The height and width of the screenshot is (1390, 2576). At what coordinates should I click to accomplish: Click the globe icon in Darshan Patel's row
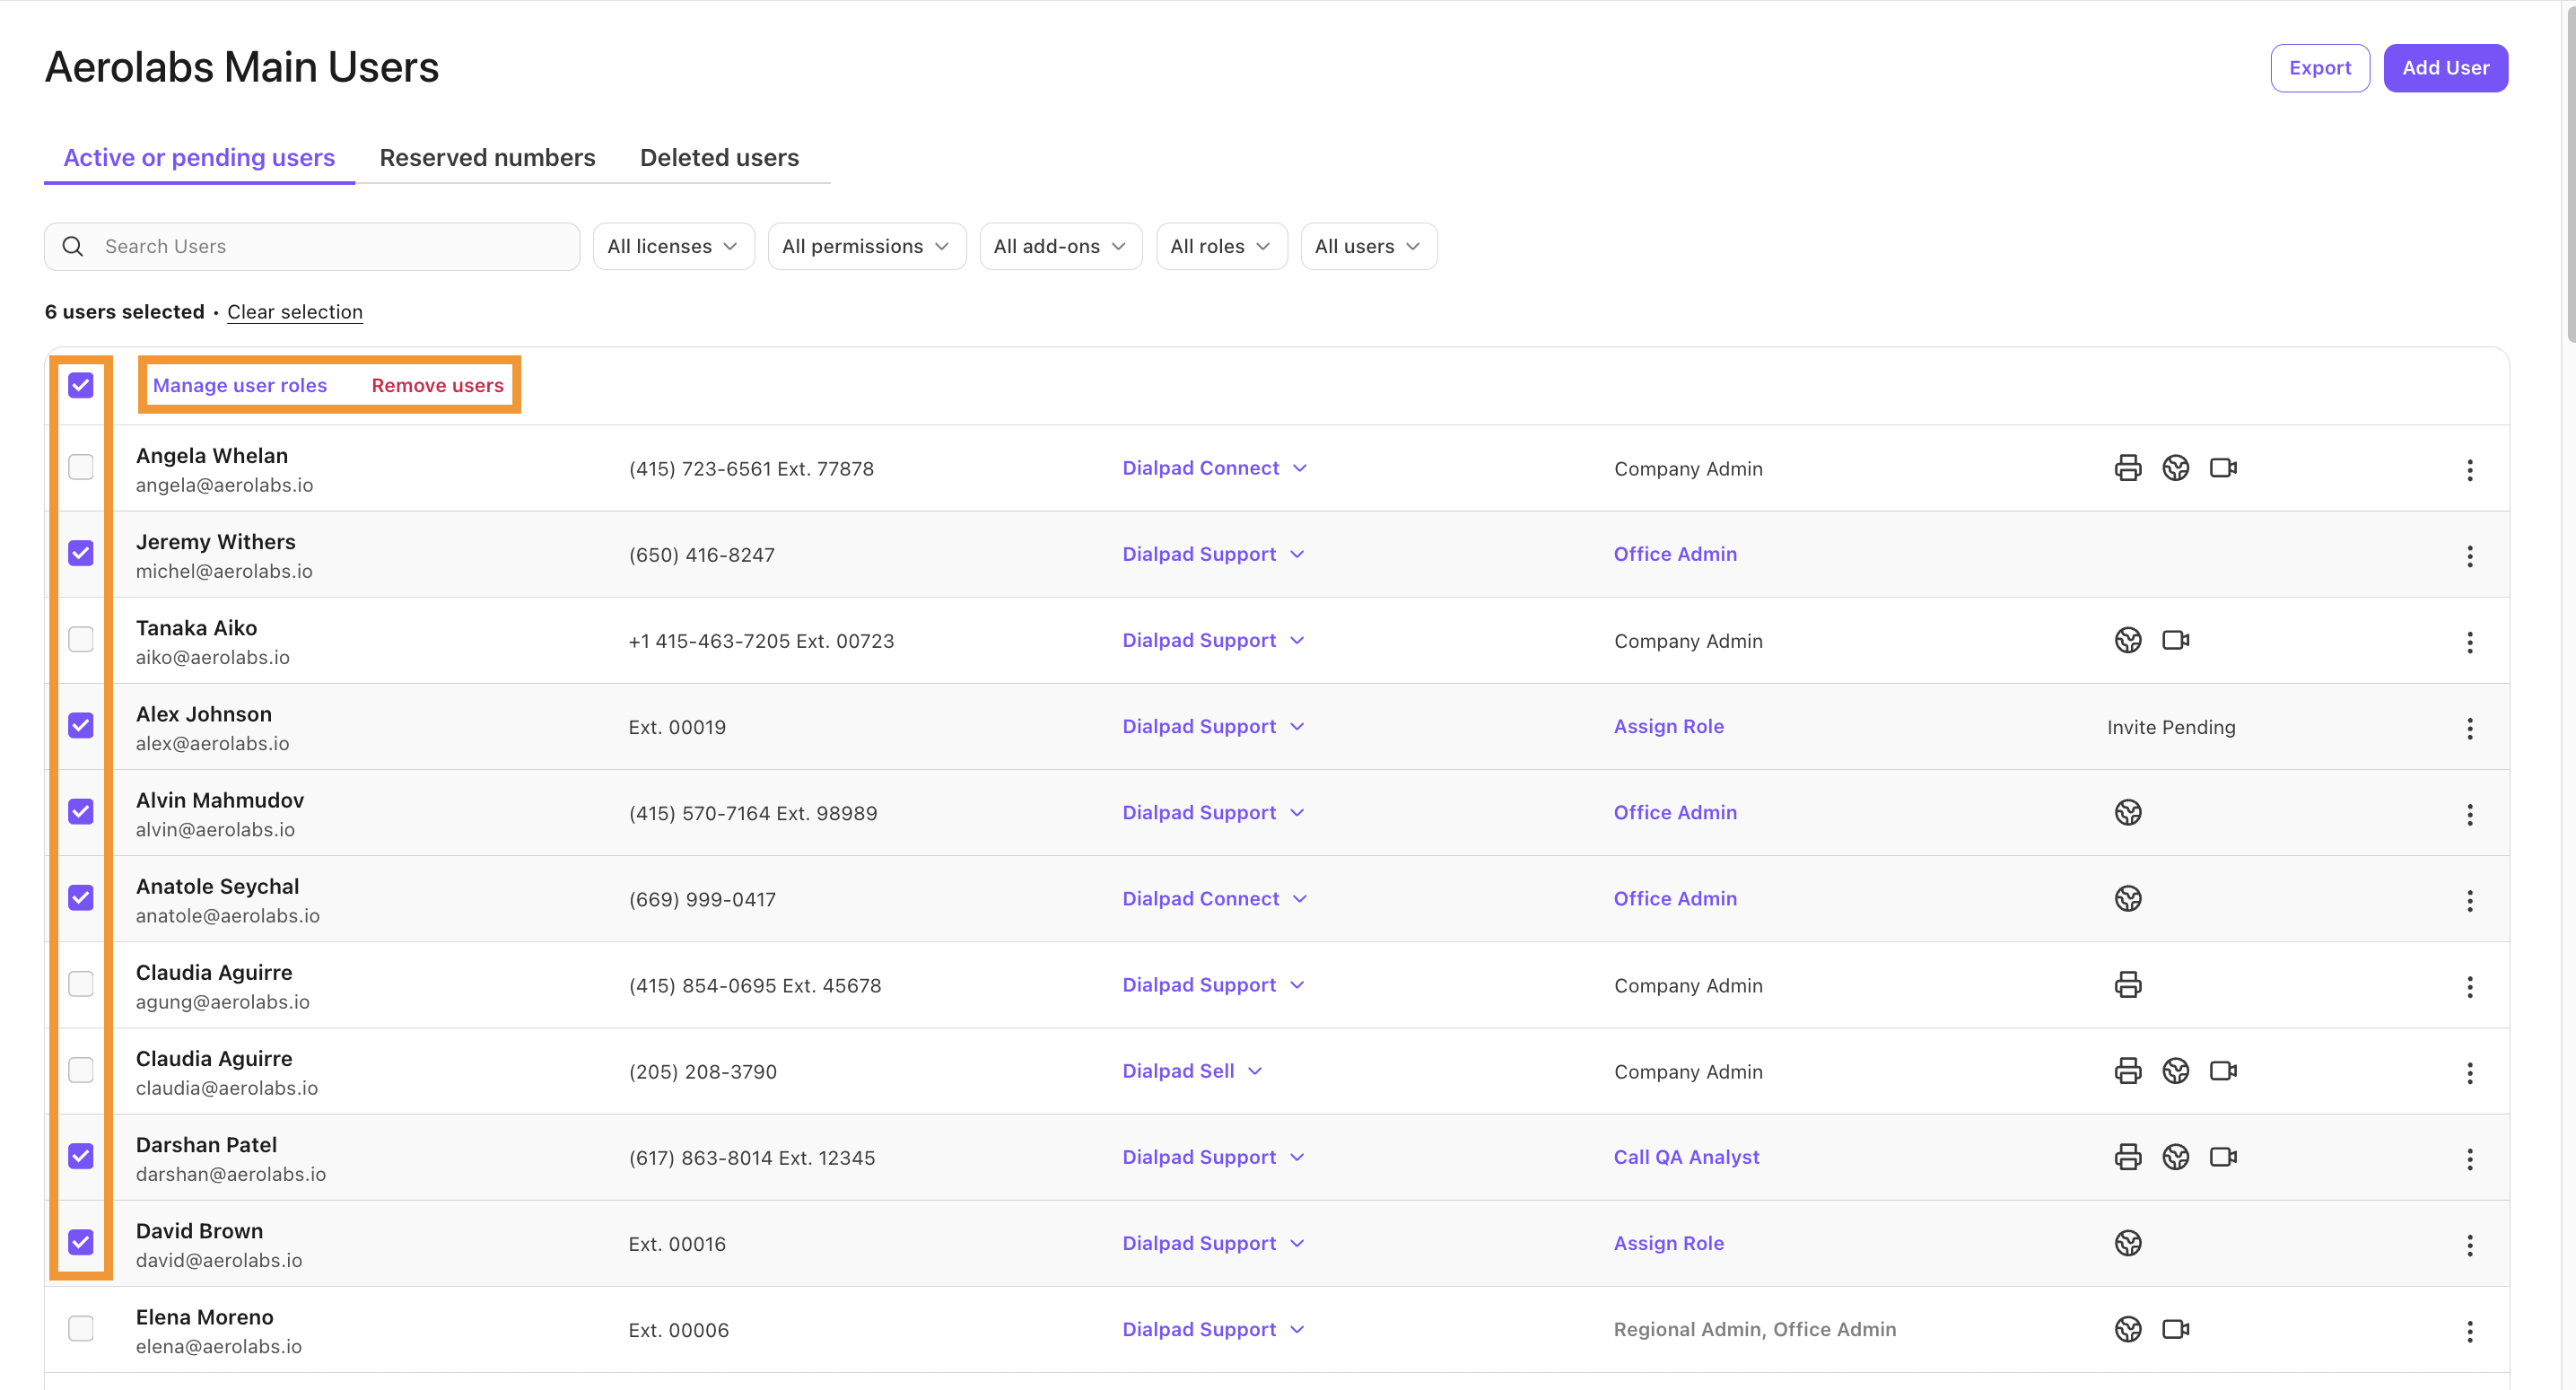click(x=2176, y=1156)
